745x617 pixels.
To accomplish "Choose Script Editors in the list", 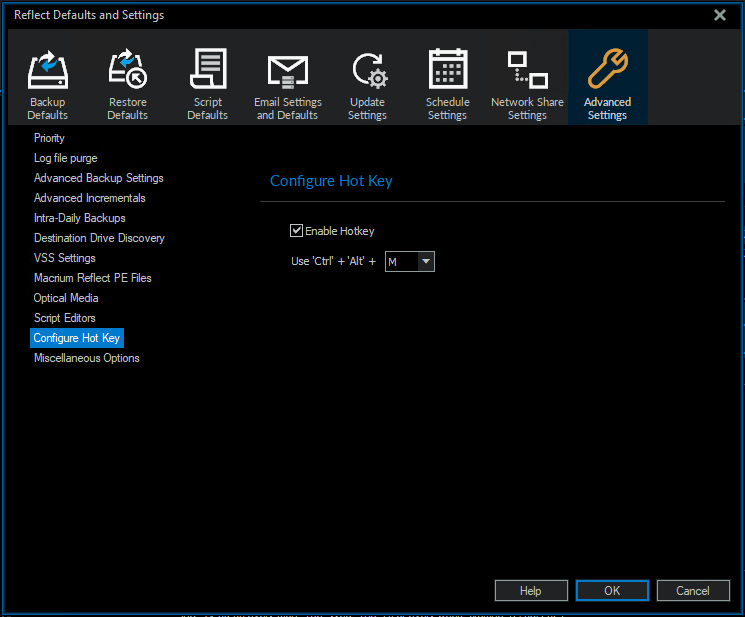I will [x=65, y=318].
